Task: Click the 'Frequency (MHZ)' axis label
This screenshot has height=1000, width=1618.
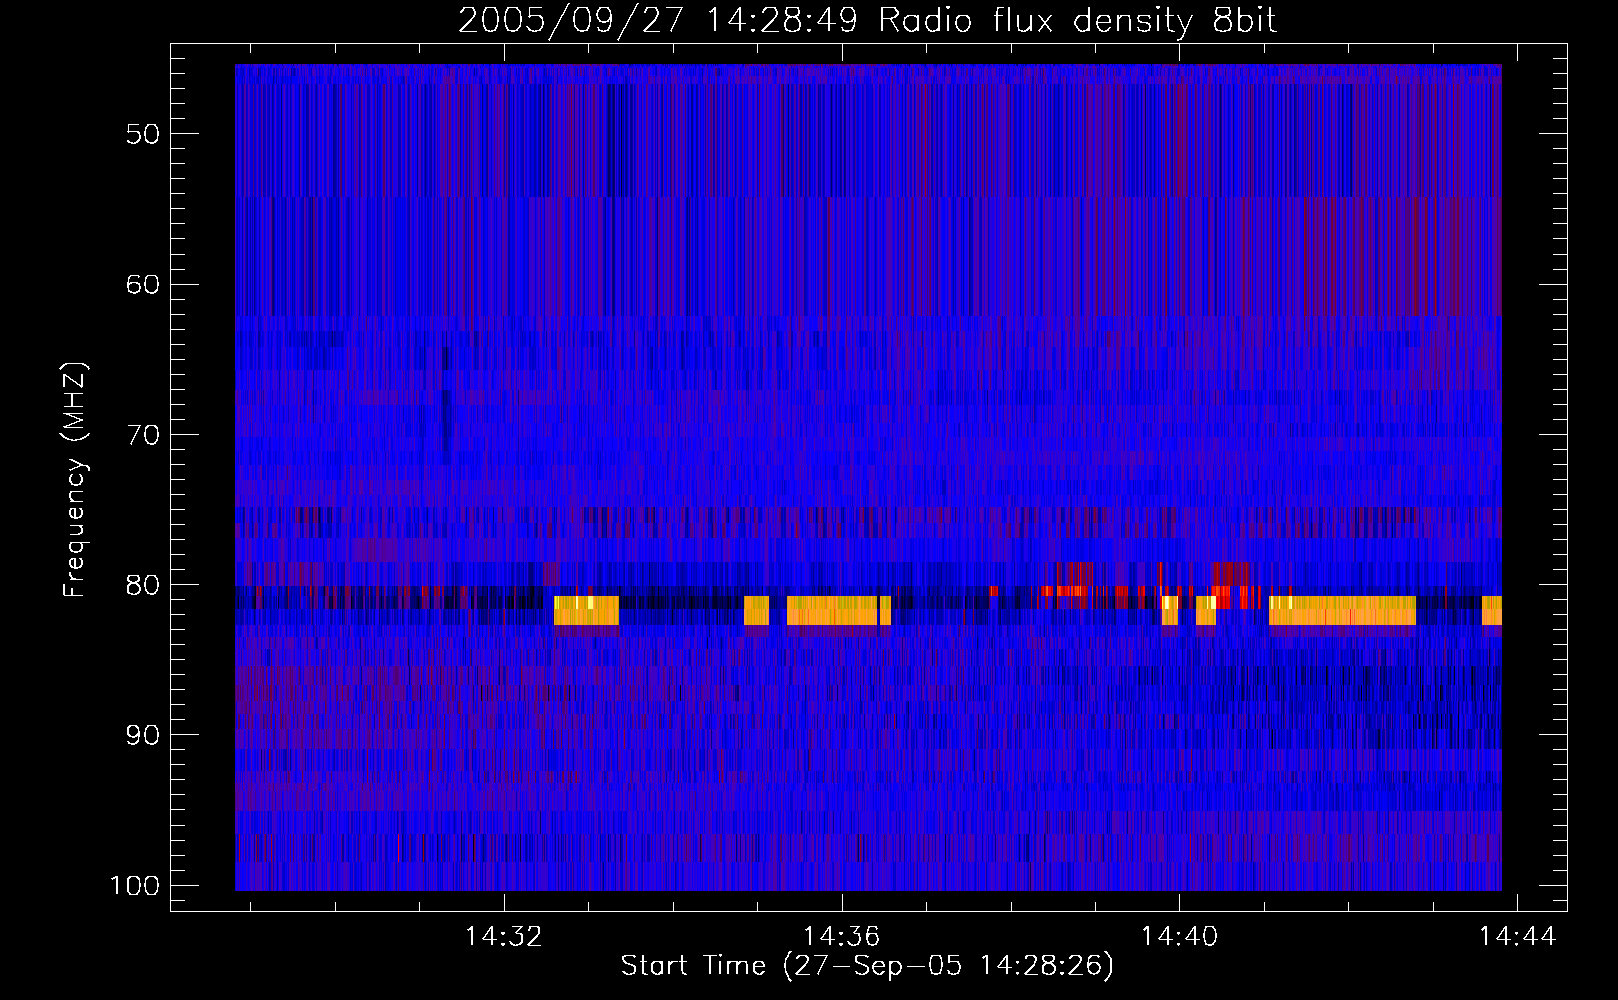Action: click(75, 480)
